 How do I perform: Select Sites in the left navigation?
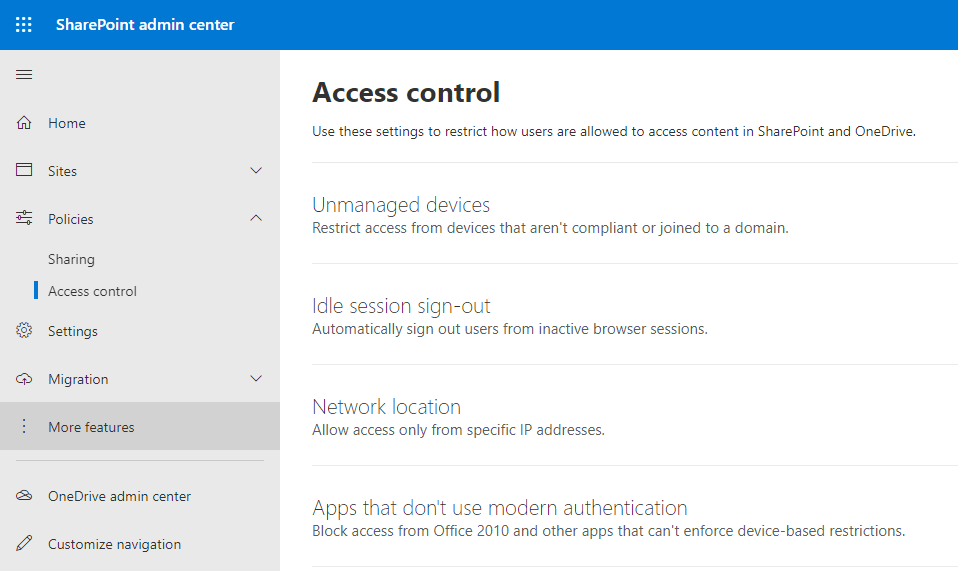tap(62, 171)
